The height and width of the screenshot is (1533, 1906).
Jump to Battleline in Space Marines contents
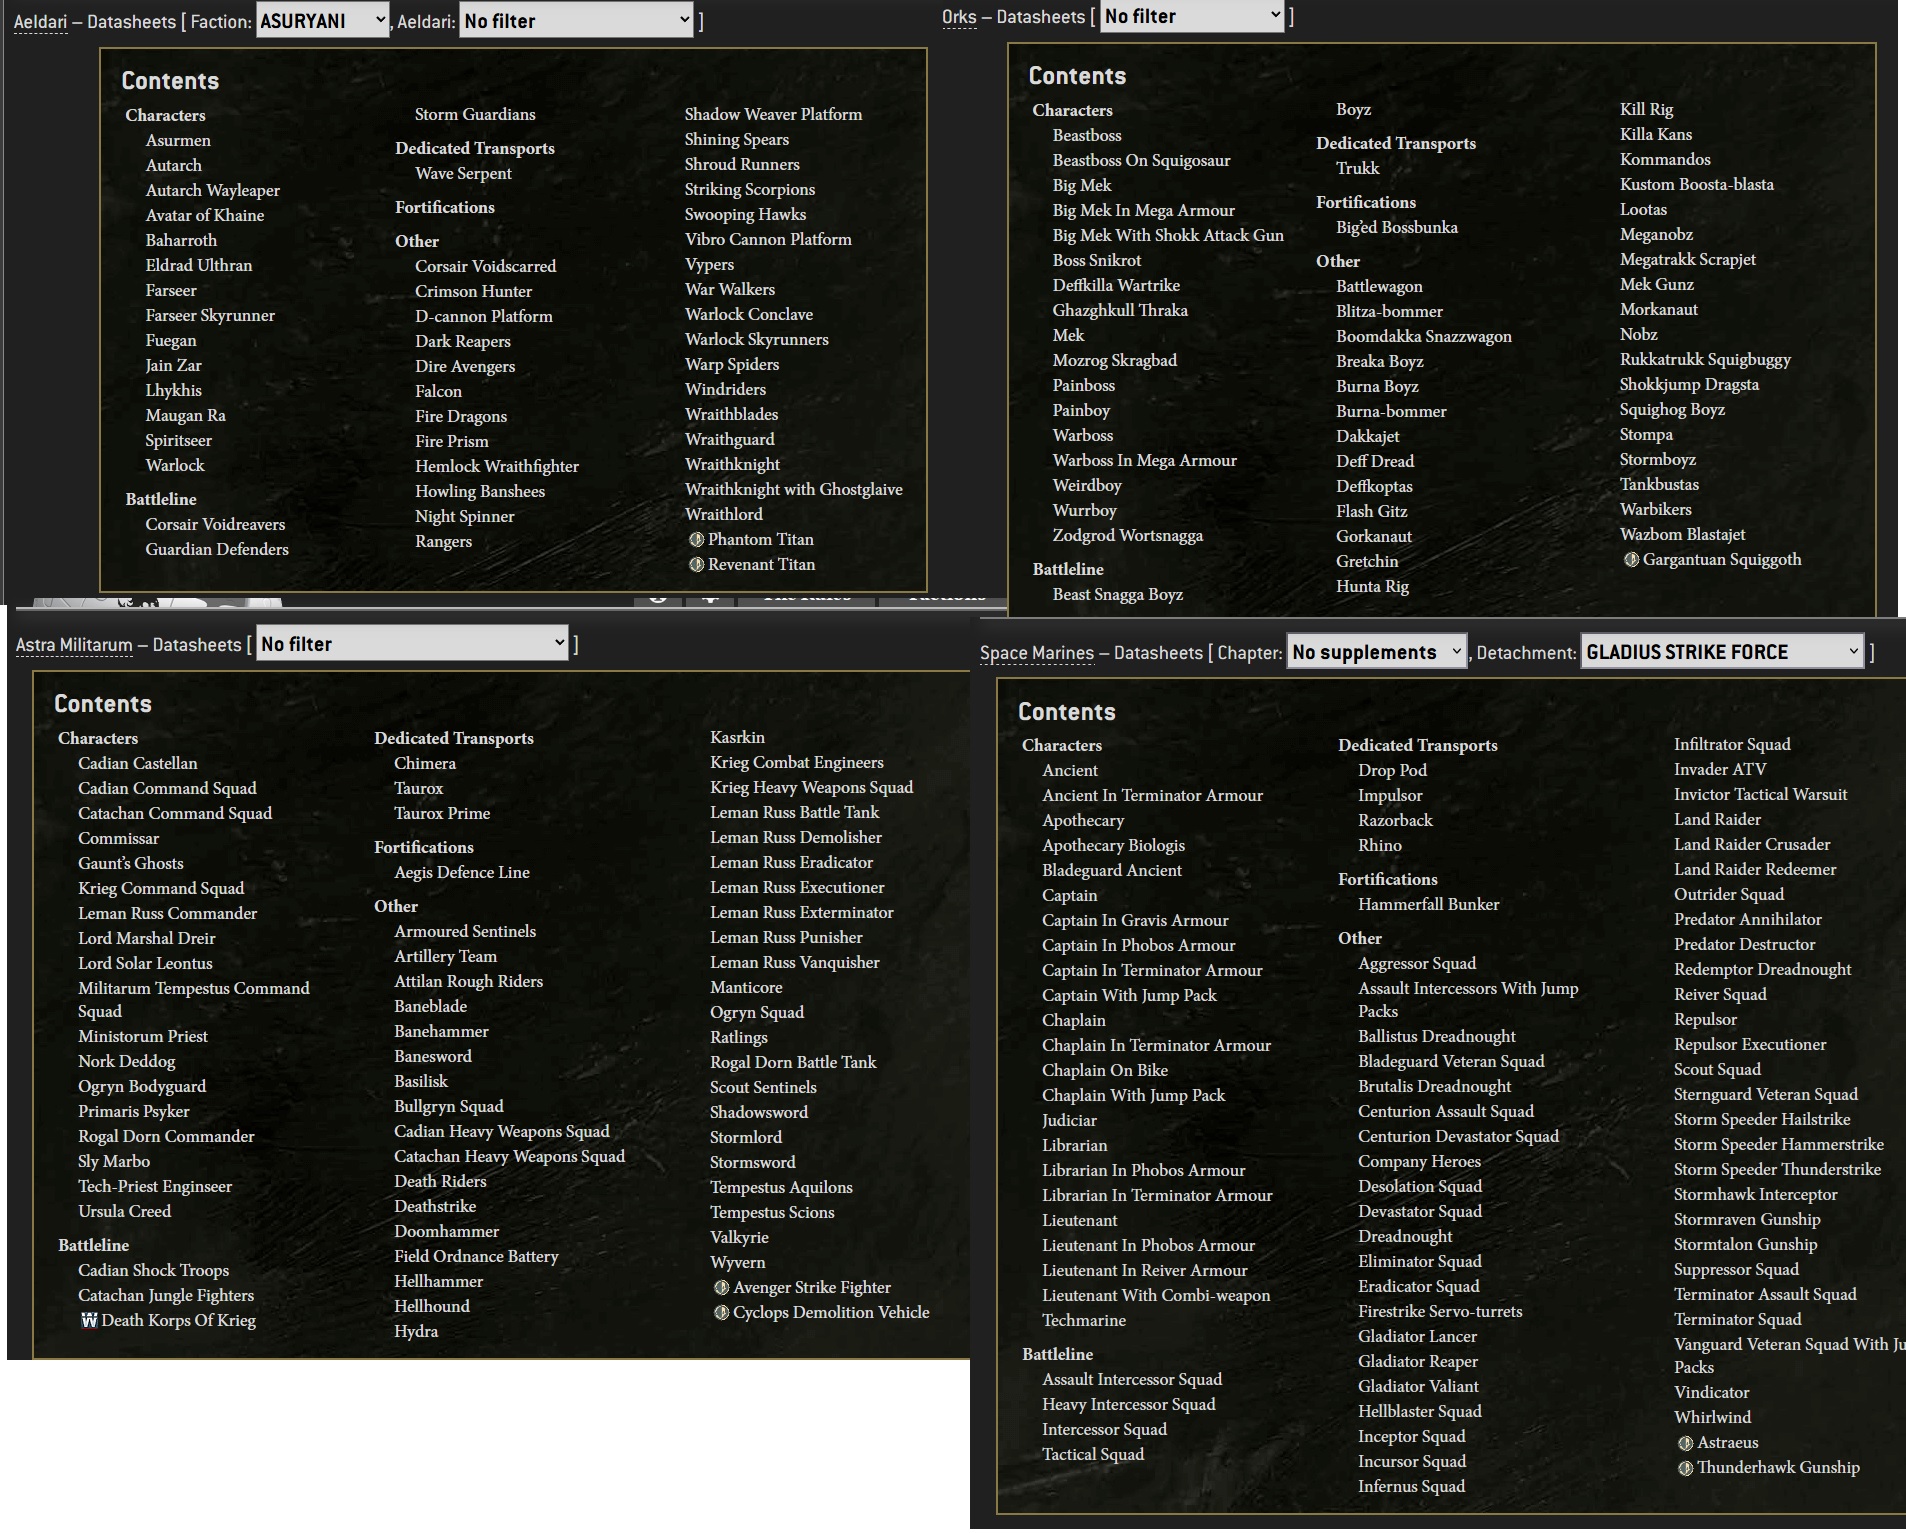1057,1354
